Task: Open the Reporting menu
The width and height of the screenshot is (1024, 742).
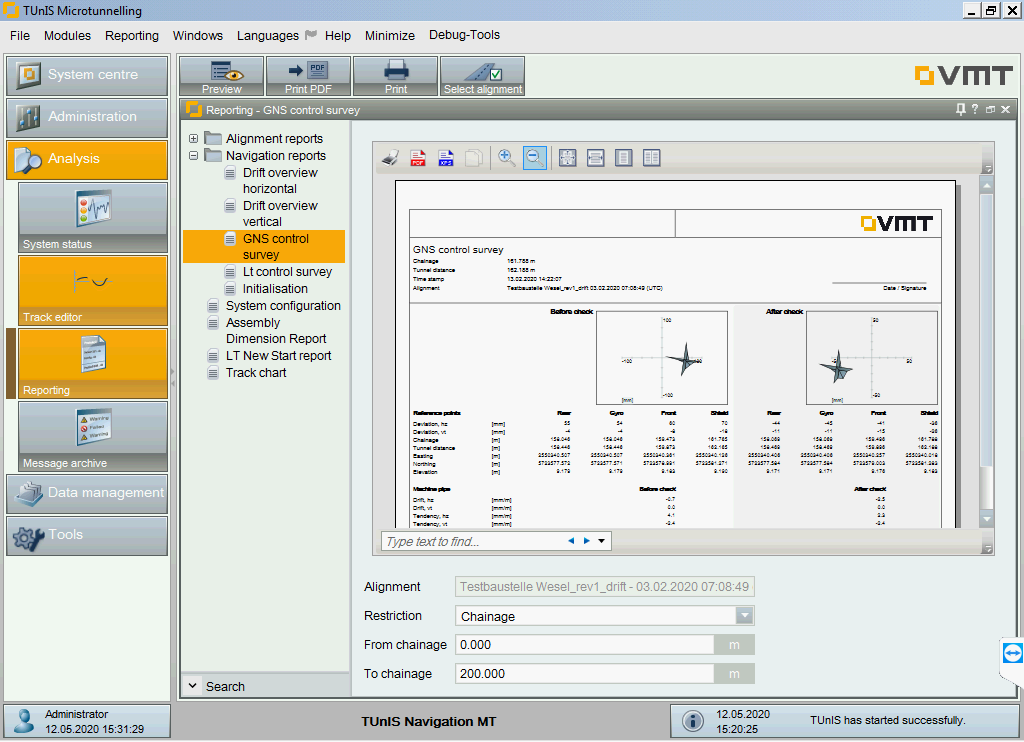Action: click(132, 35)
